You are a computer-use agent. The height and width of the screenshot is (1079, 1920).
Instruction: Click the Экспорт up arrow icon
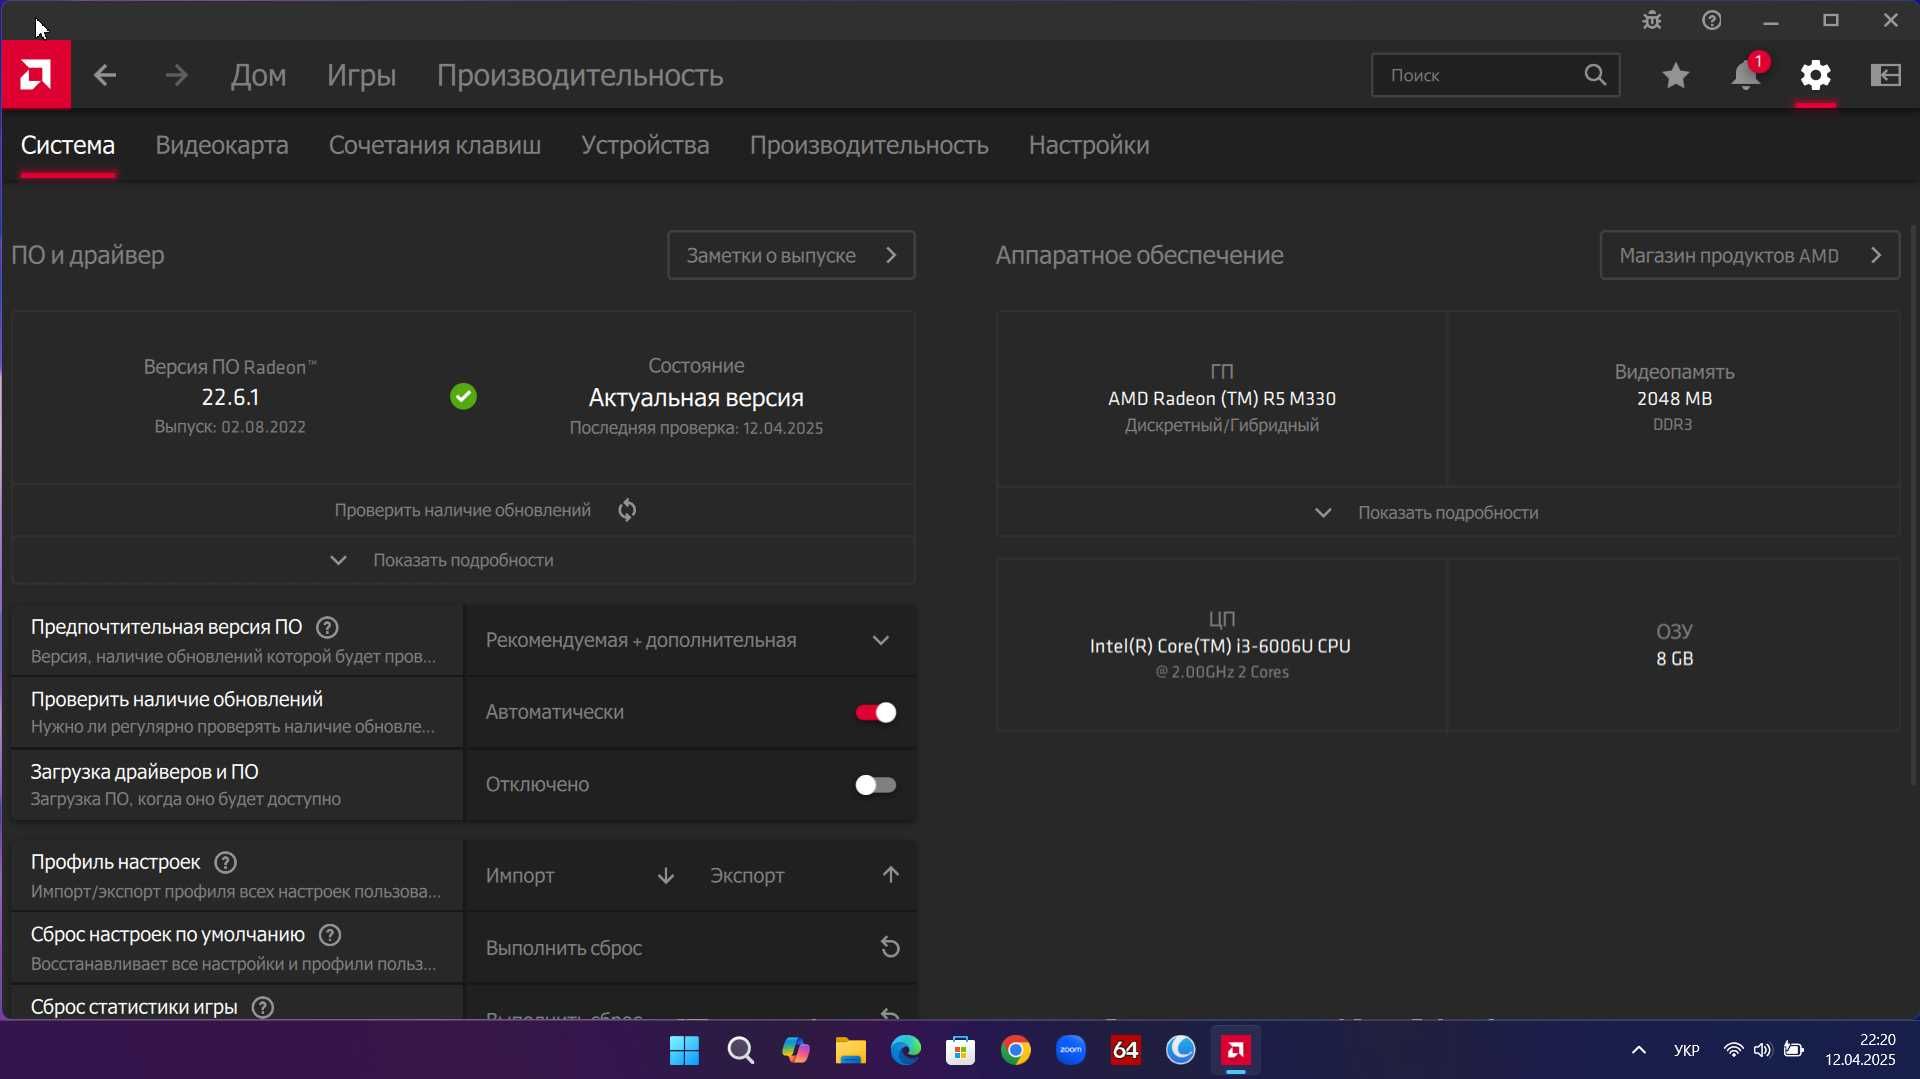coord(890,875)
